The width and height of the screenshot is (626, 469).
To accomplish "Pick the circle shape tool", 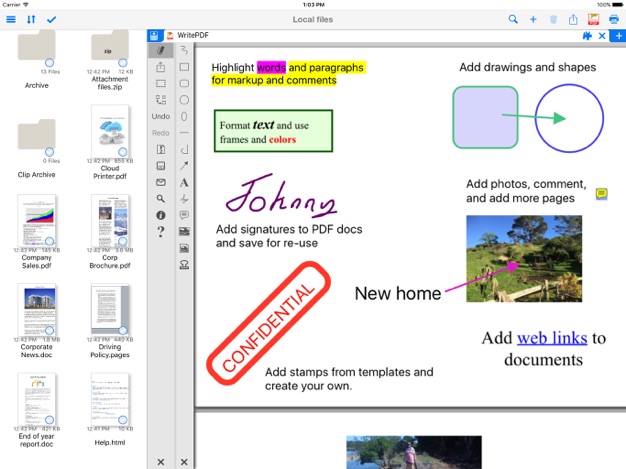I will point(184,100).
